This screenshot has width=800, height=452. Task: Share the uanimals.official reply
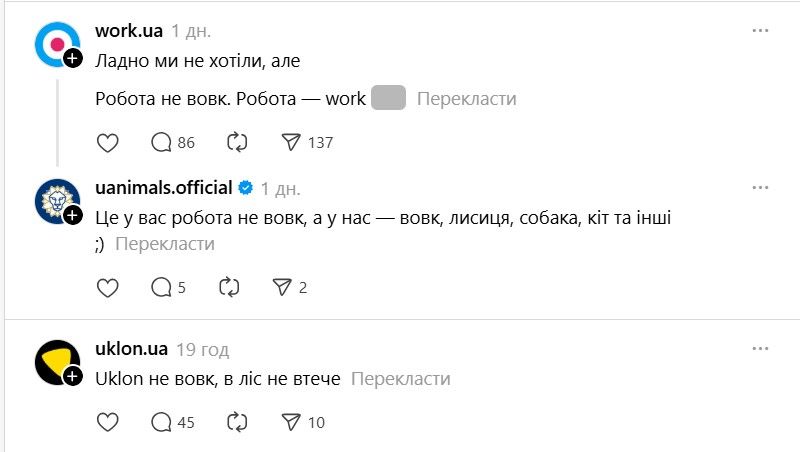click(x=282, y=288)
